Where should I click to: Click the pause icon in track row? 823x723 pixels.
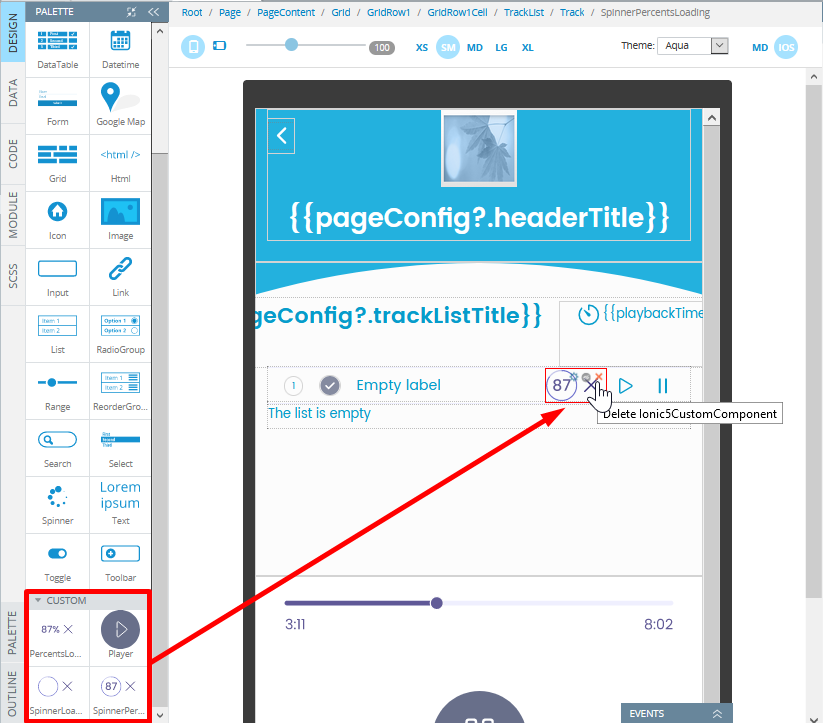pyautogui.click(x=663, y=386)
